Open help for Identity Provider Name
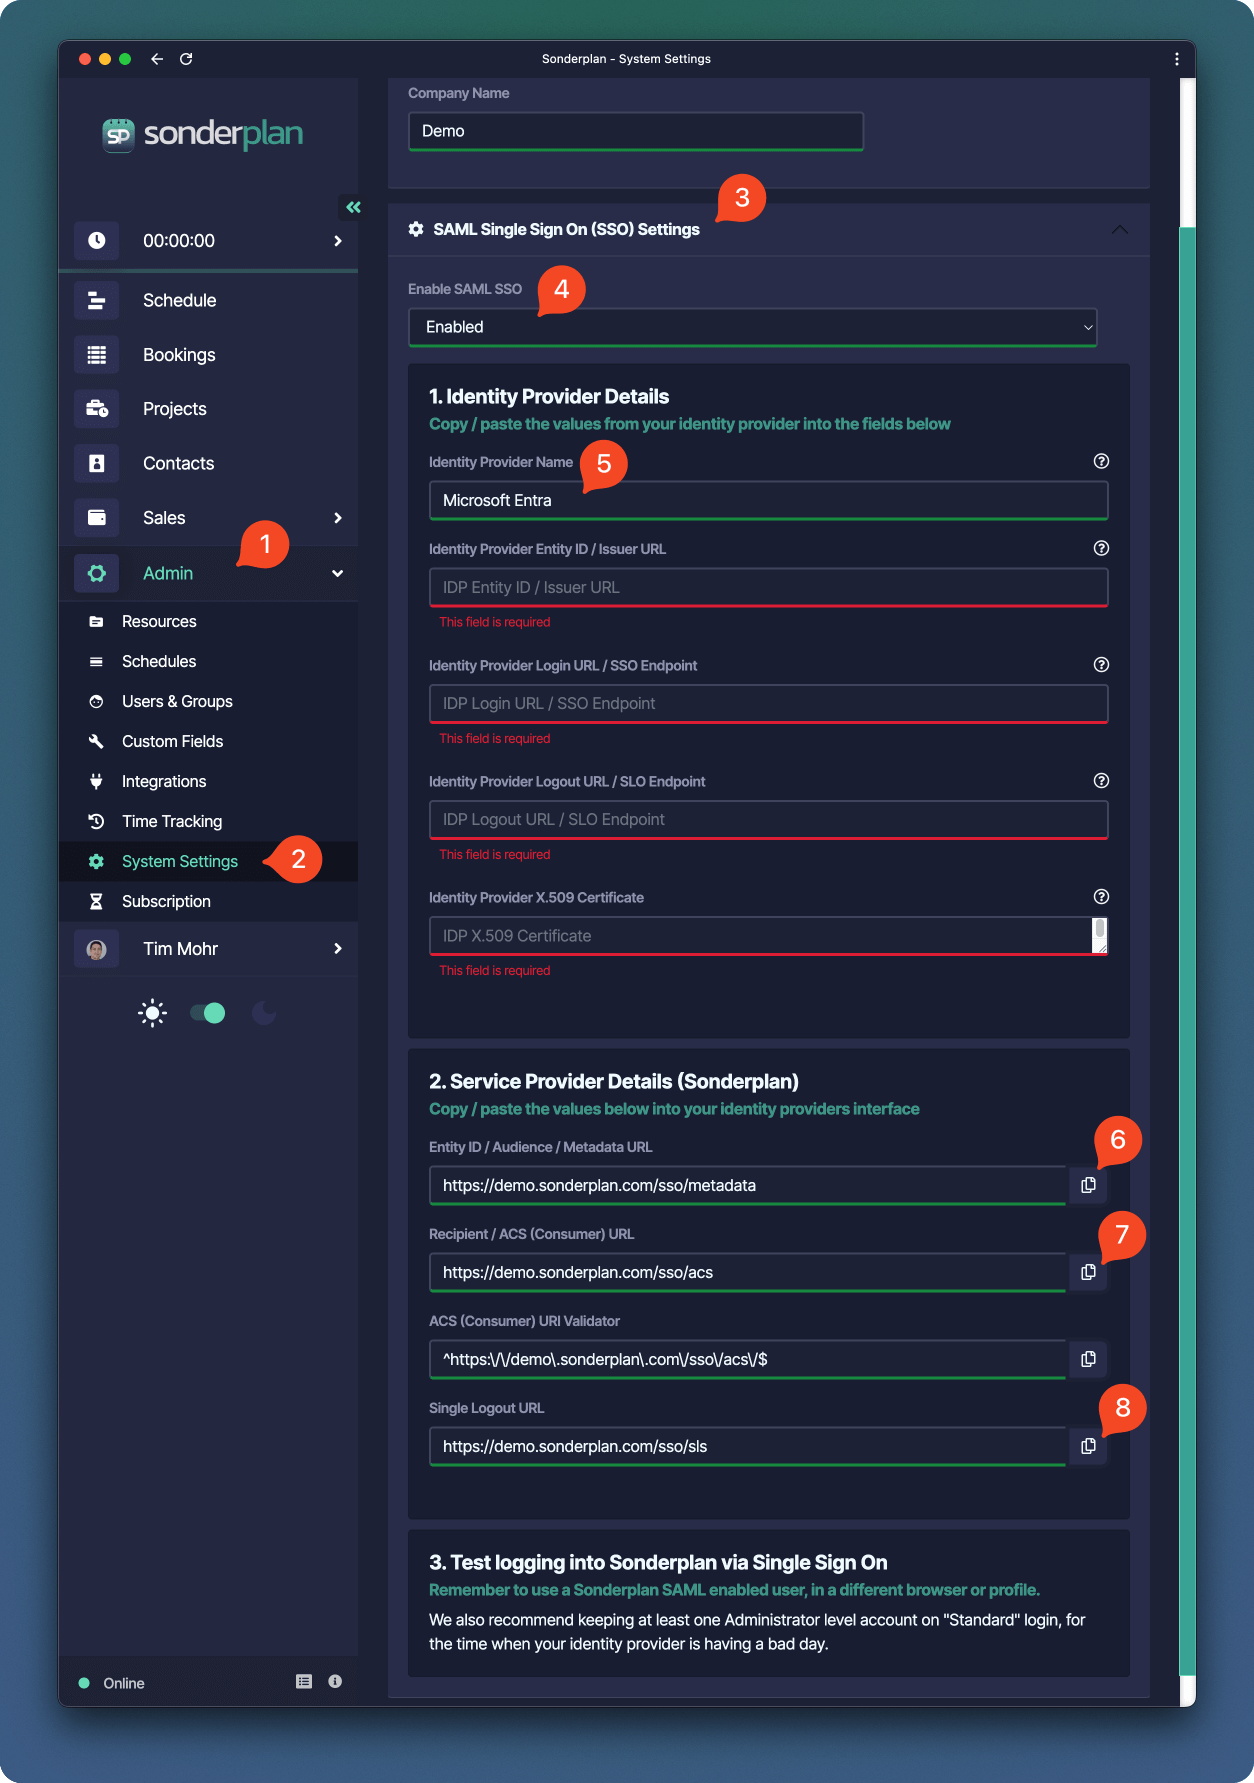The image size is (1254, 1783). (1101, 461)
